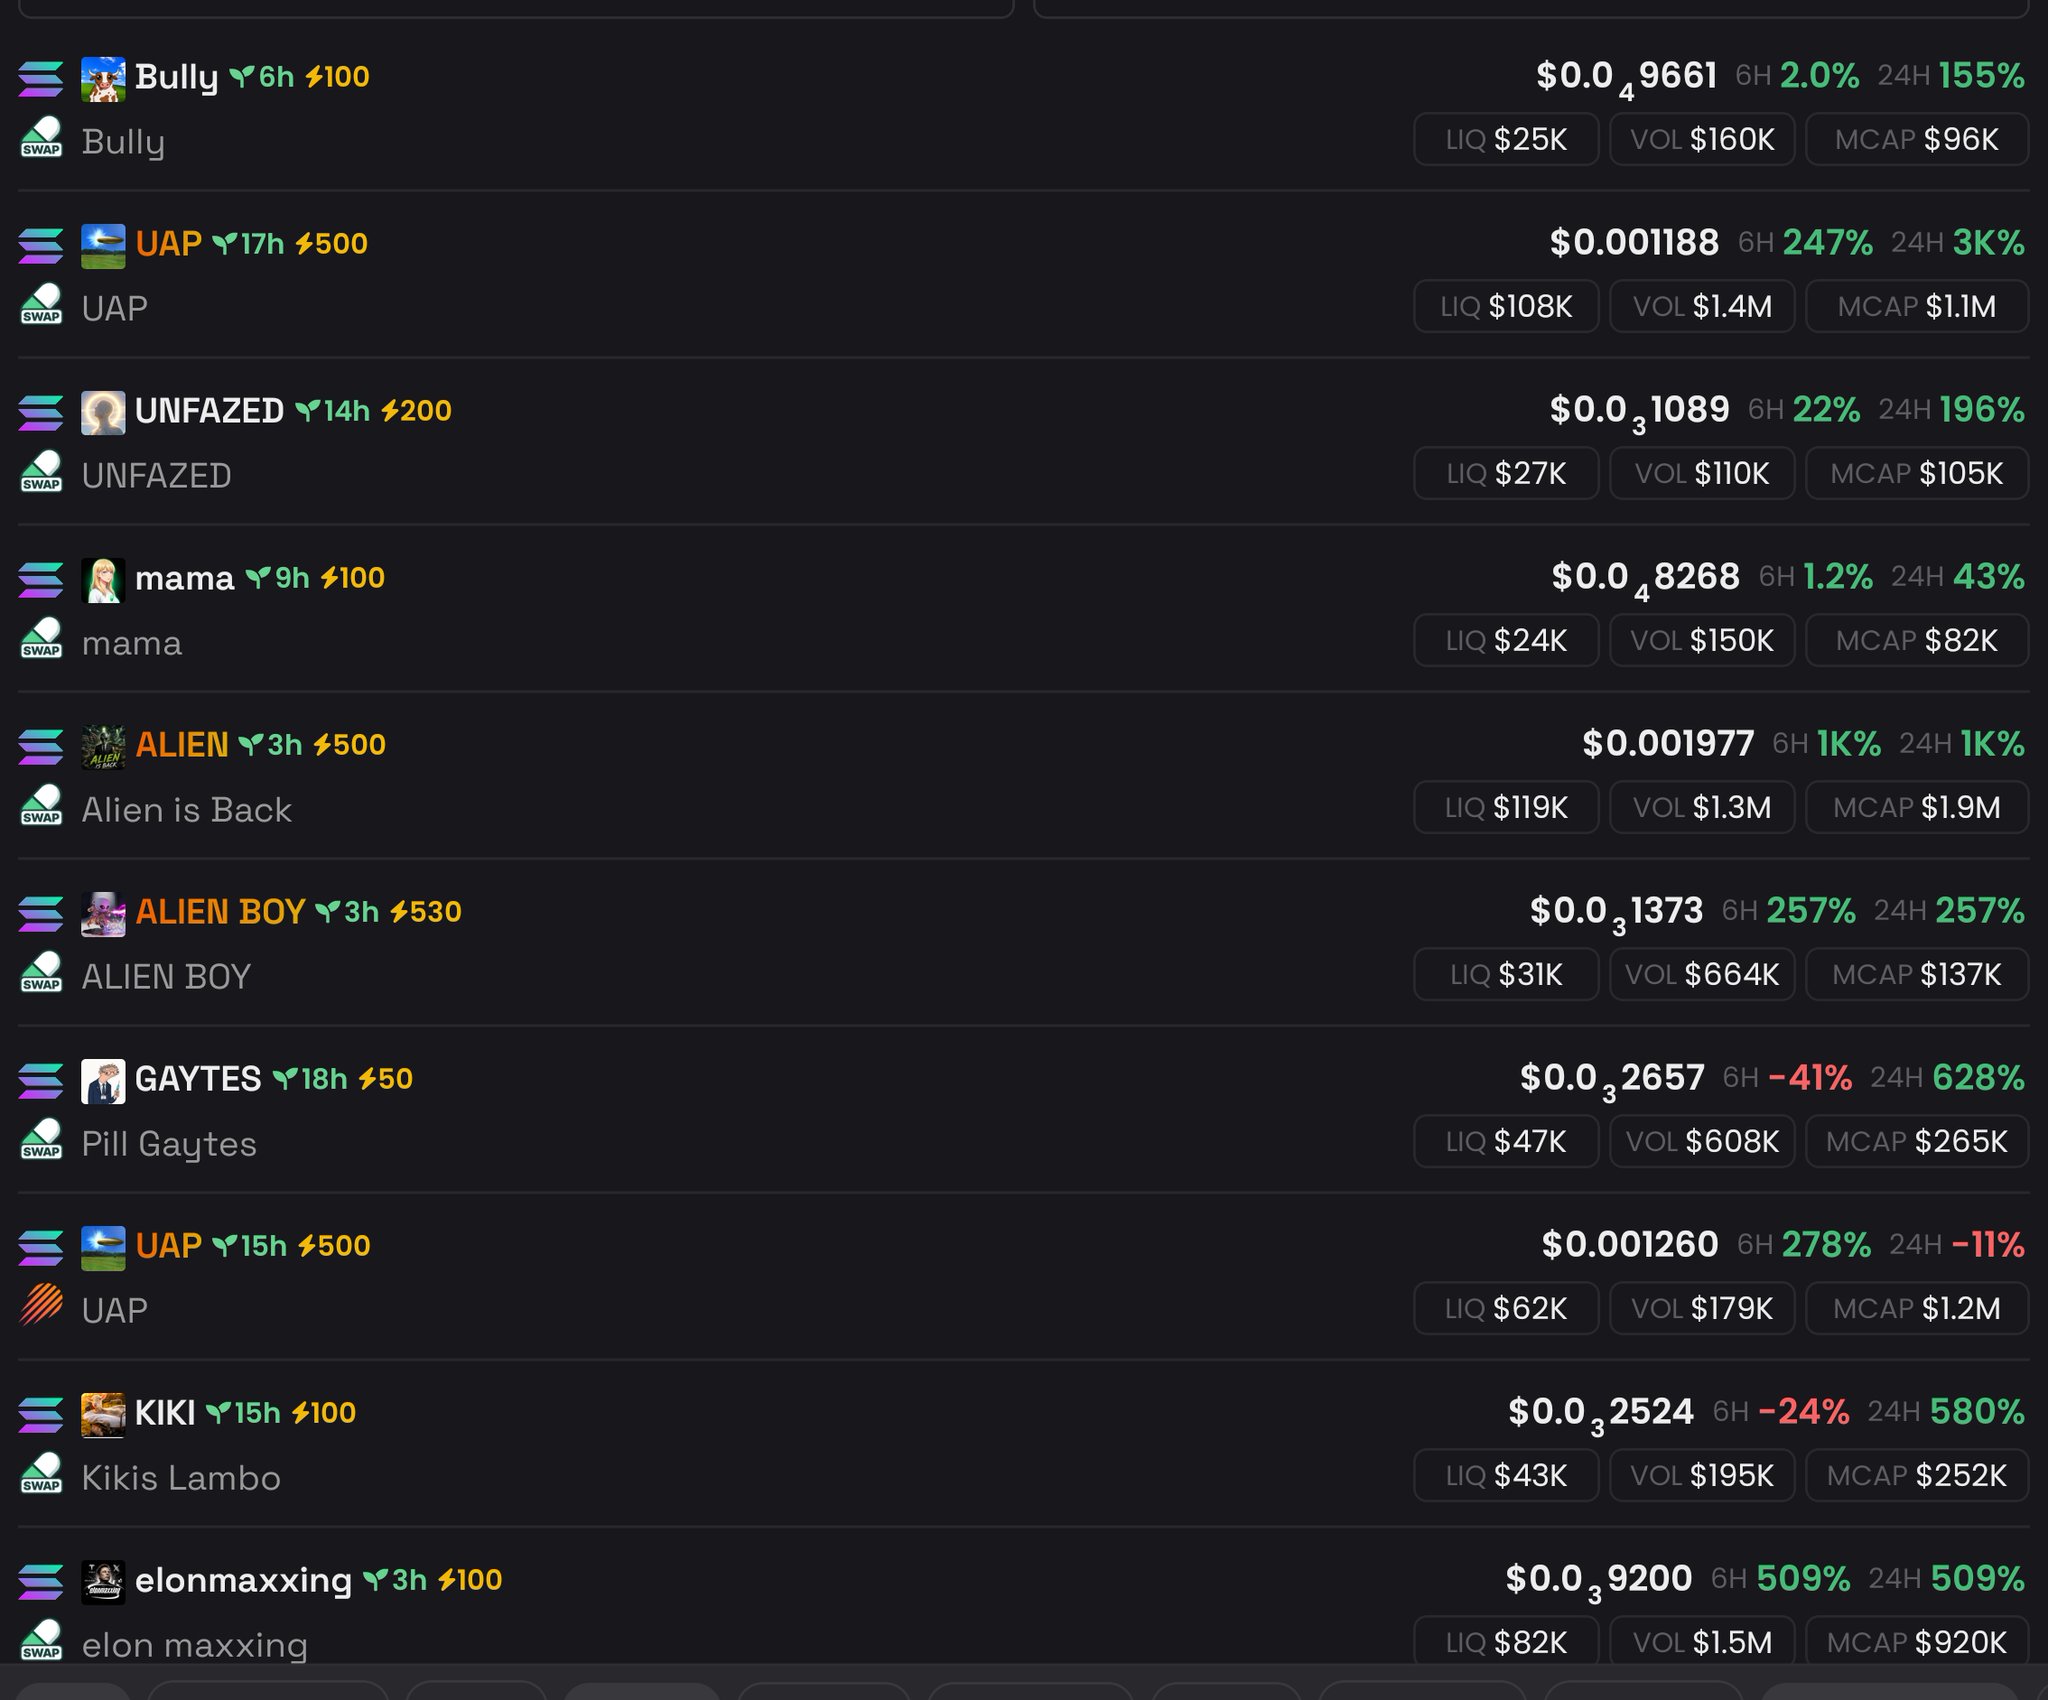The image size is (2048, 1700).
Task: Click the elonmaxxing token avatar
Action: (x=103, y=1582)
